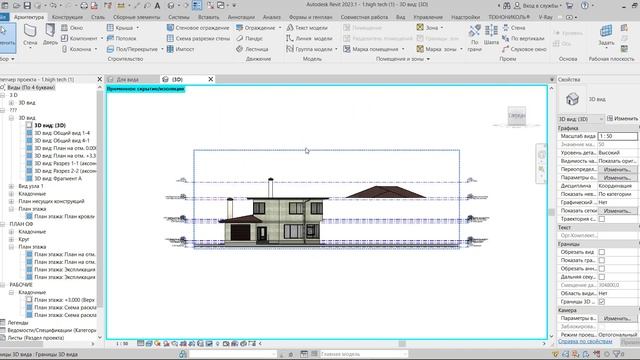Click Изменить button for Параметры в... camera row
The width and height of the screenshot is (640, 360).
click(617, 318)
